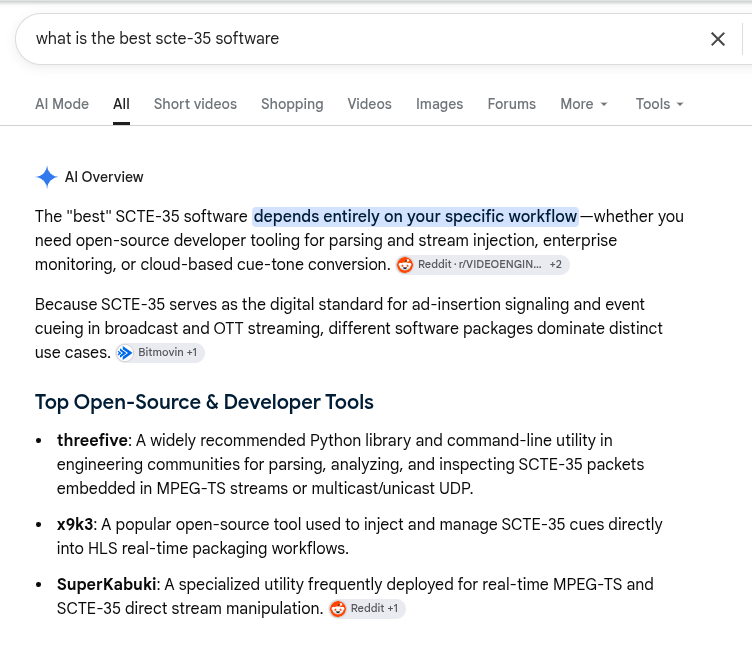Click the AI Overview sparkle icon
The height and width of the screenshot is (648, 752).
coord(47,177)
